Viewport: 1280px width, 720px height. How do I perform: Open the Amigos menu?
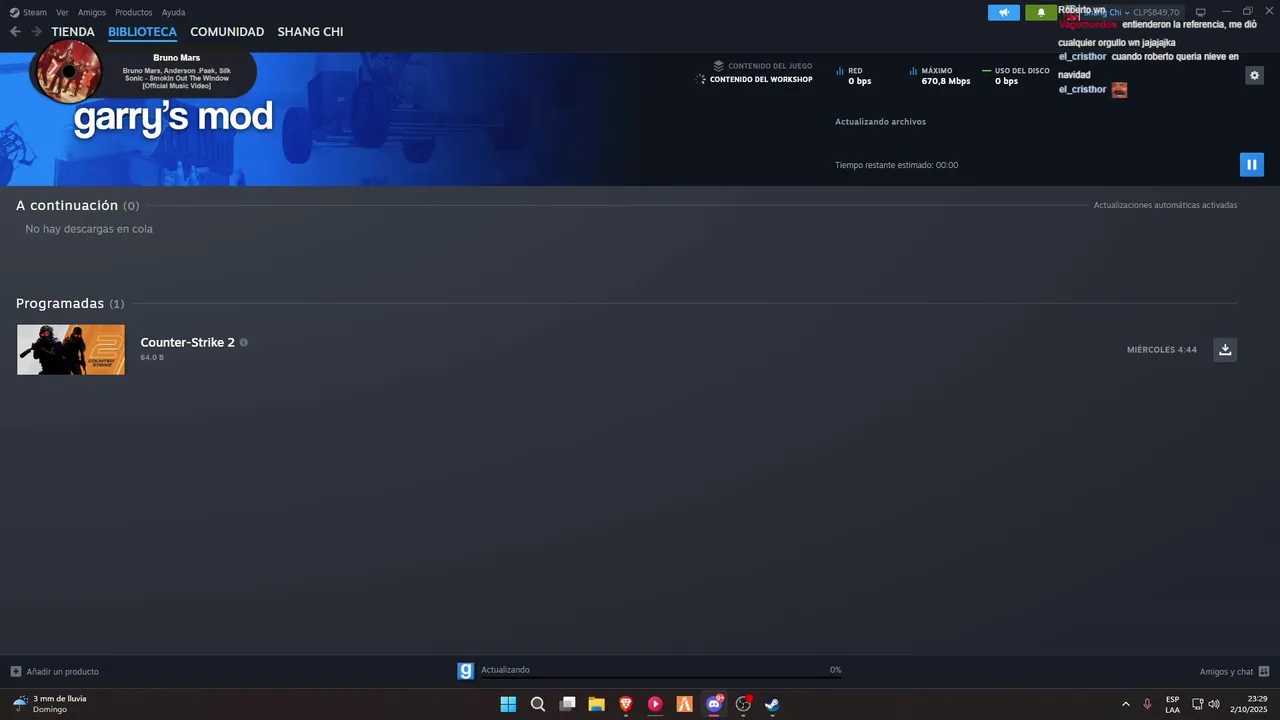click(92, 12)
